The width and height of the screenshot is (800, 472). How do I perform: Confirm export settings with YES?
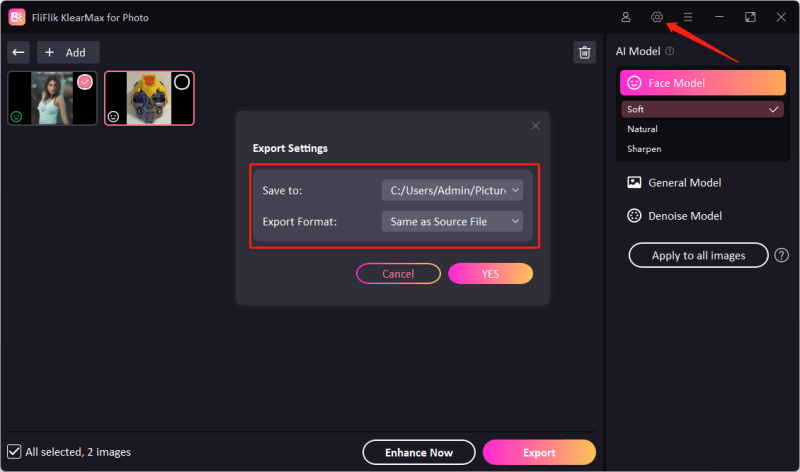[x=490, y=273]
